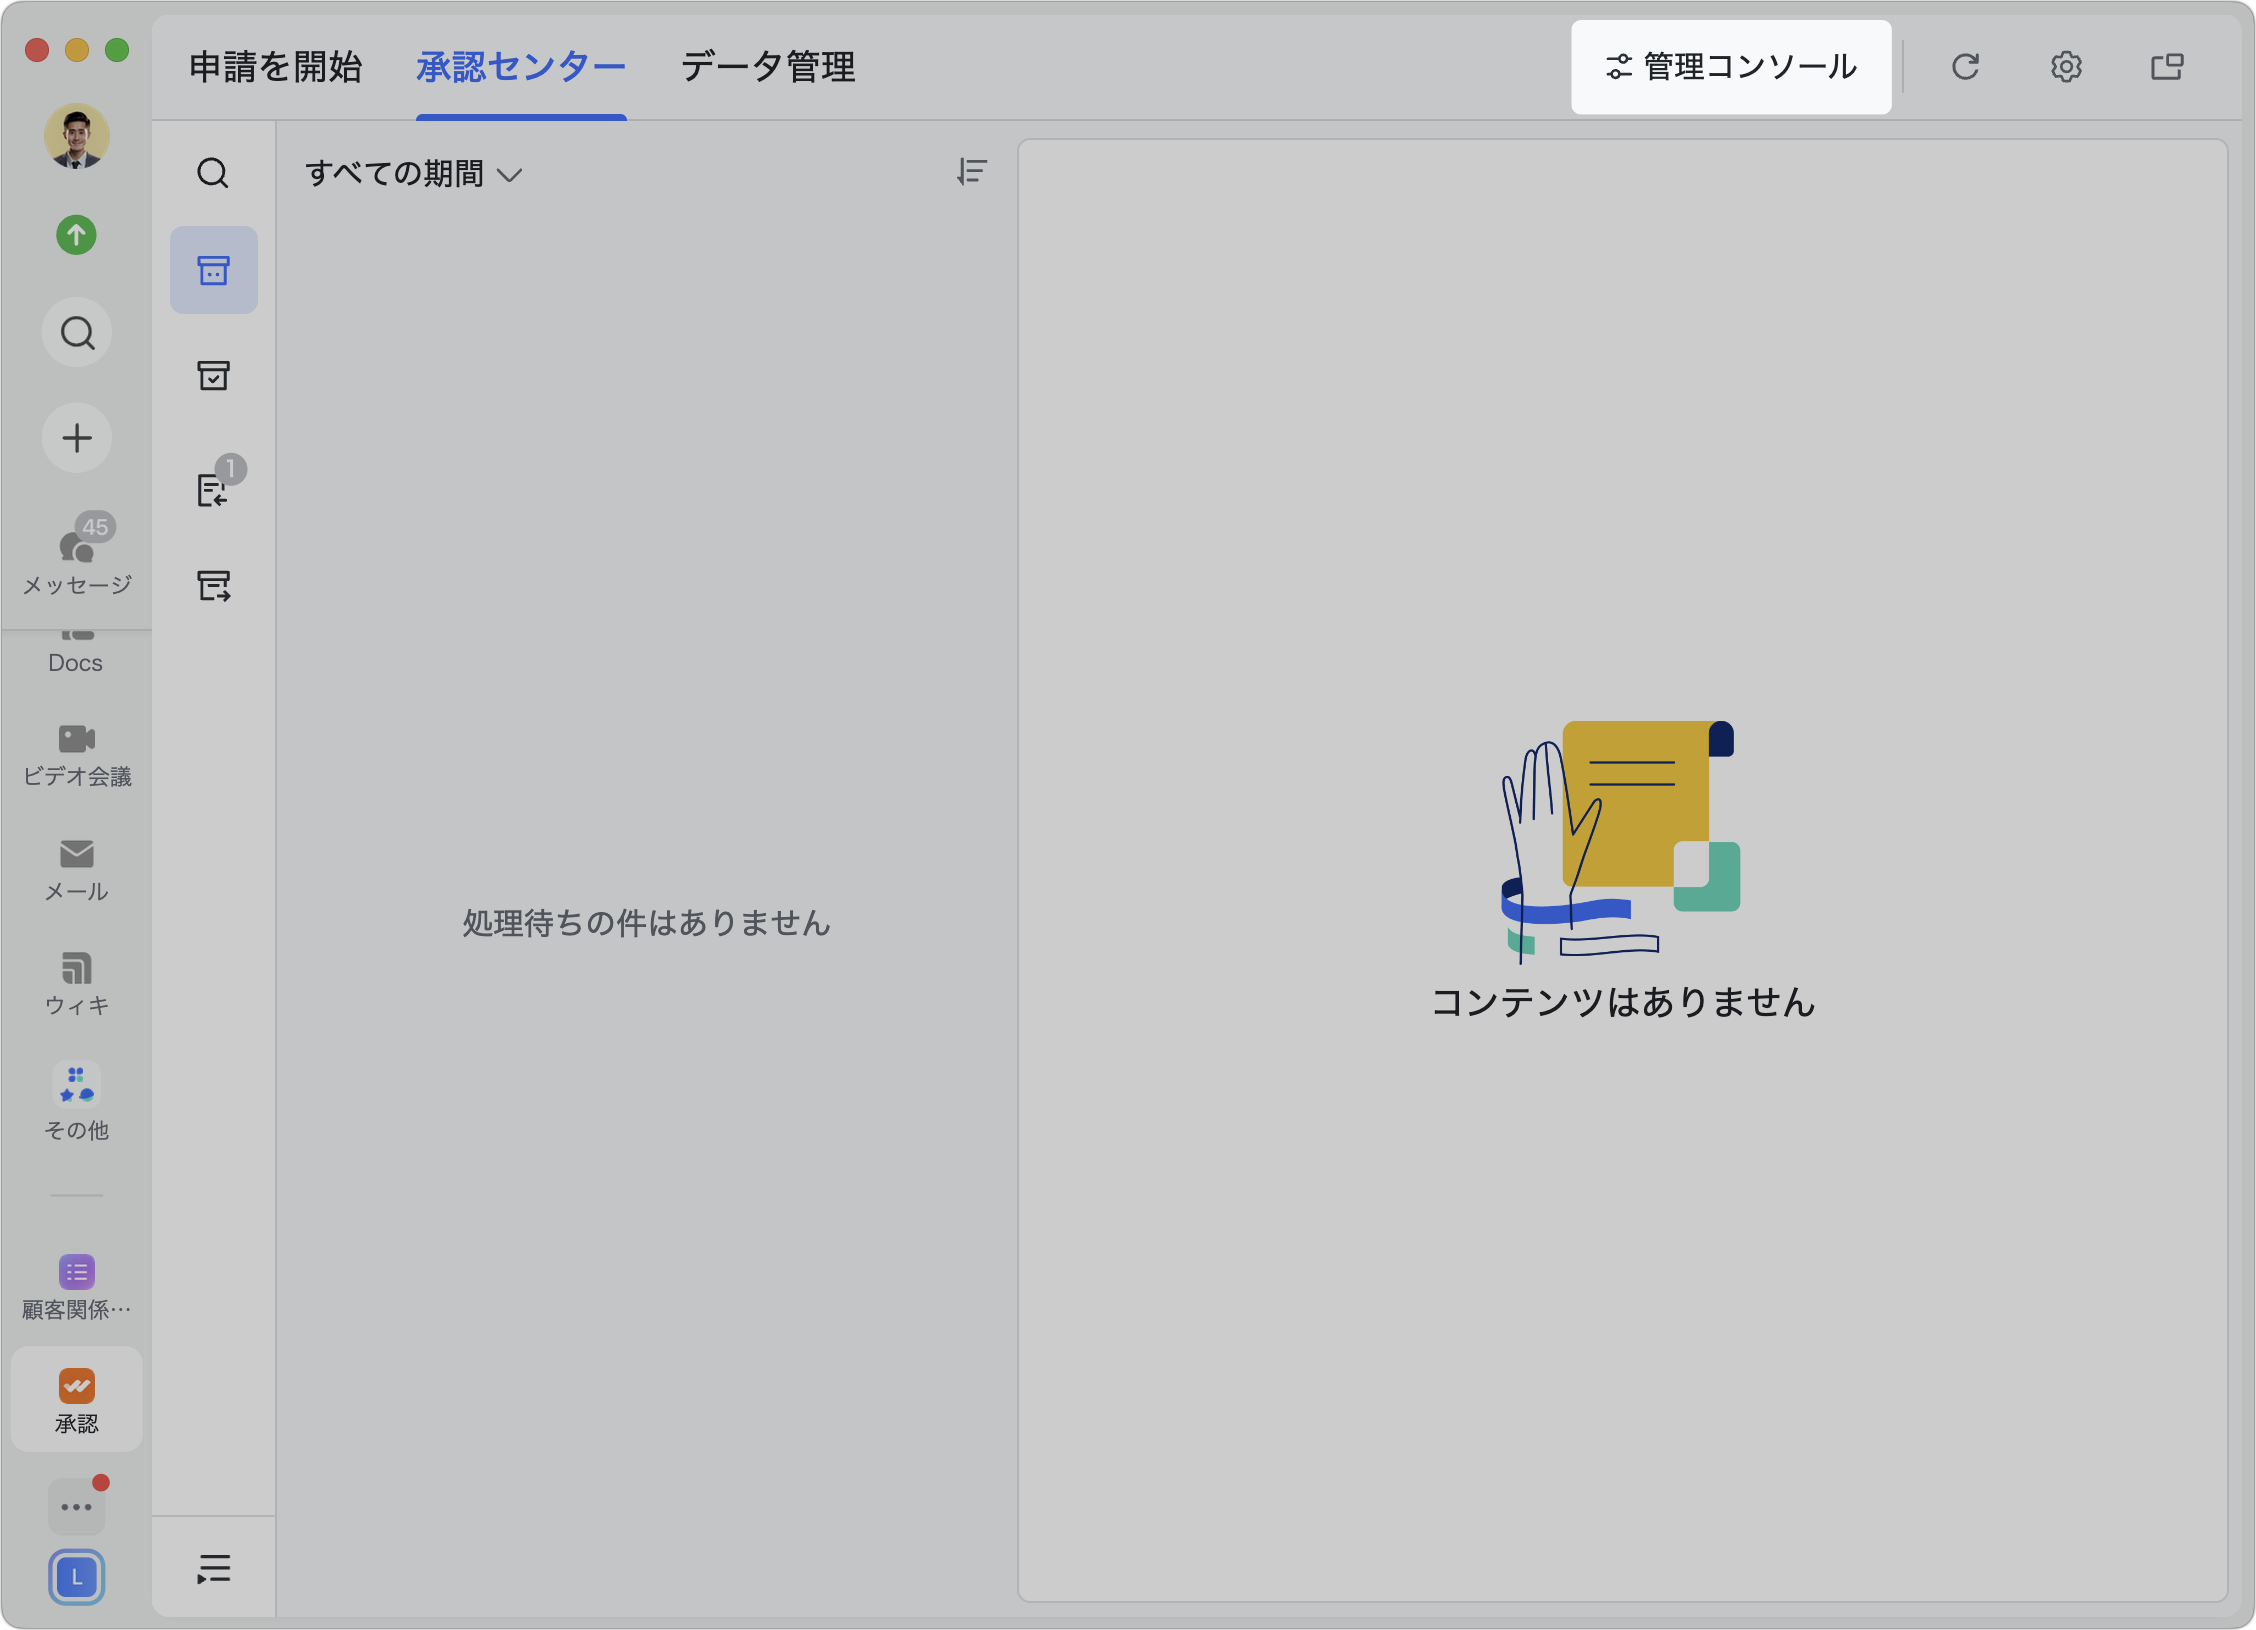Switch to 申請を開始 tab
The image size is (2256, 1630).
coord(275,67)
